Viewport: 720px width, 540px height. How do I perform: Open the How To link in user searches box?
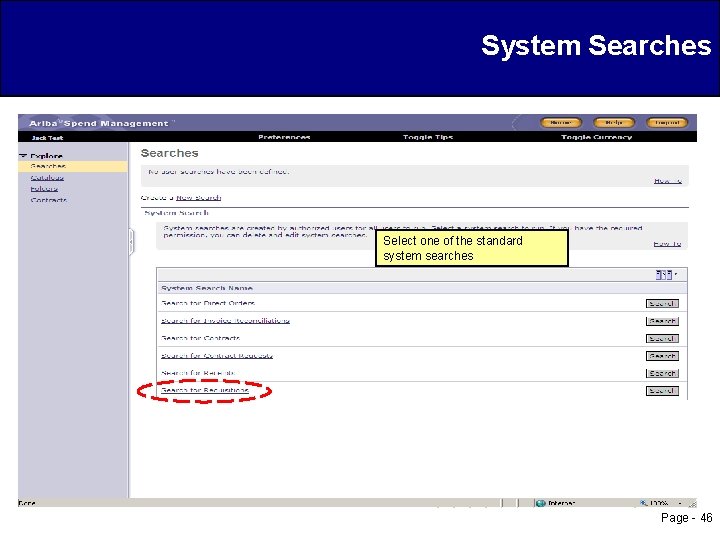point(668,181)
